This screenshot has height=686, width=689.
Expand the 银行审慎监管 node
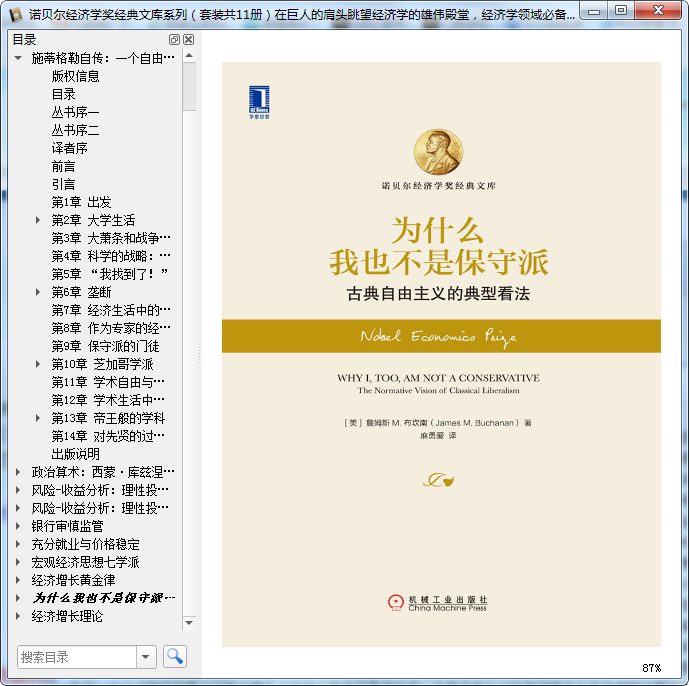pos(18,526)
